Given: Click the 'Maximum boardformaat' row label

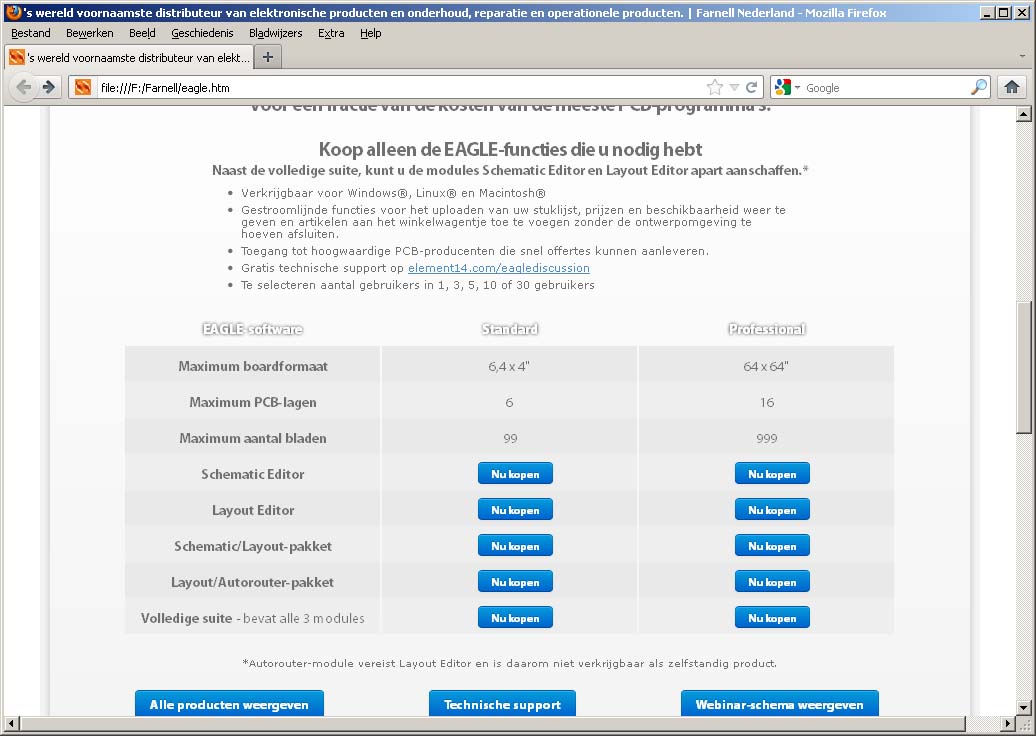Looking at the screenshot, I should 253,366.
